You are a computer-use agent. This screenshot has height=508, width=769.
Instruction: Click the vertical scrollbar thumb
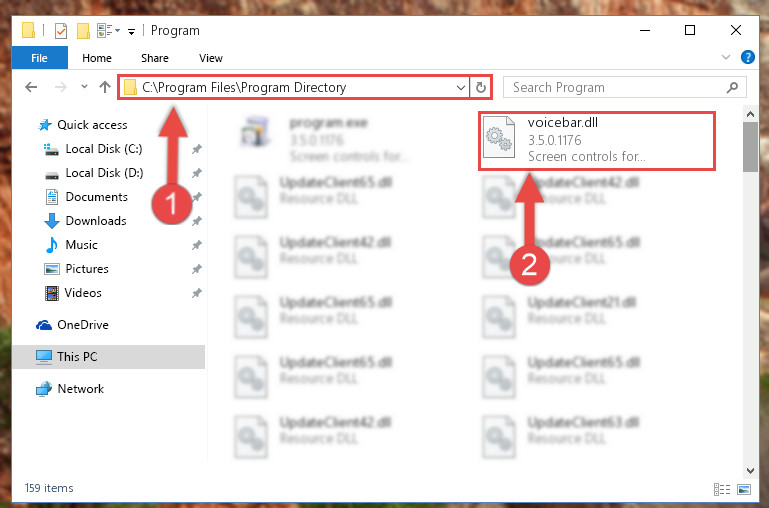[x=750, y=147]
